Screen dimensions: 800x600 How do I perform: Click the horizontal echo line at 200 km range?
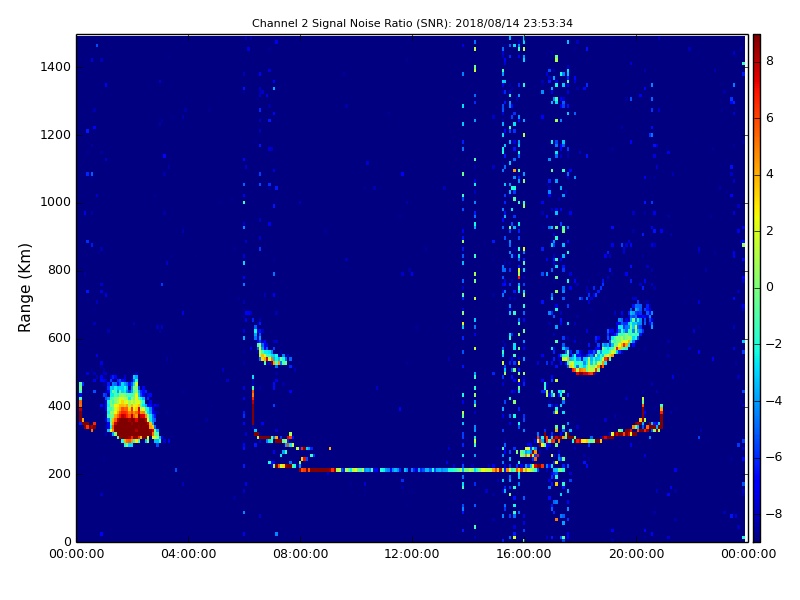click(x=418, y=469)
